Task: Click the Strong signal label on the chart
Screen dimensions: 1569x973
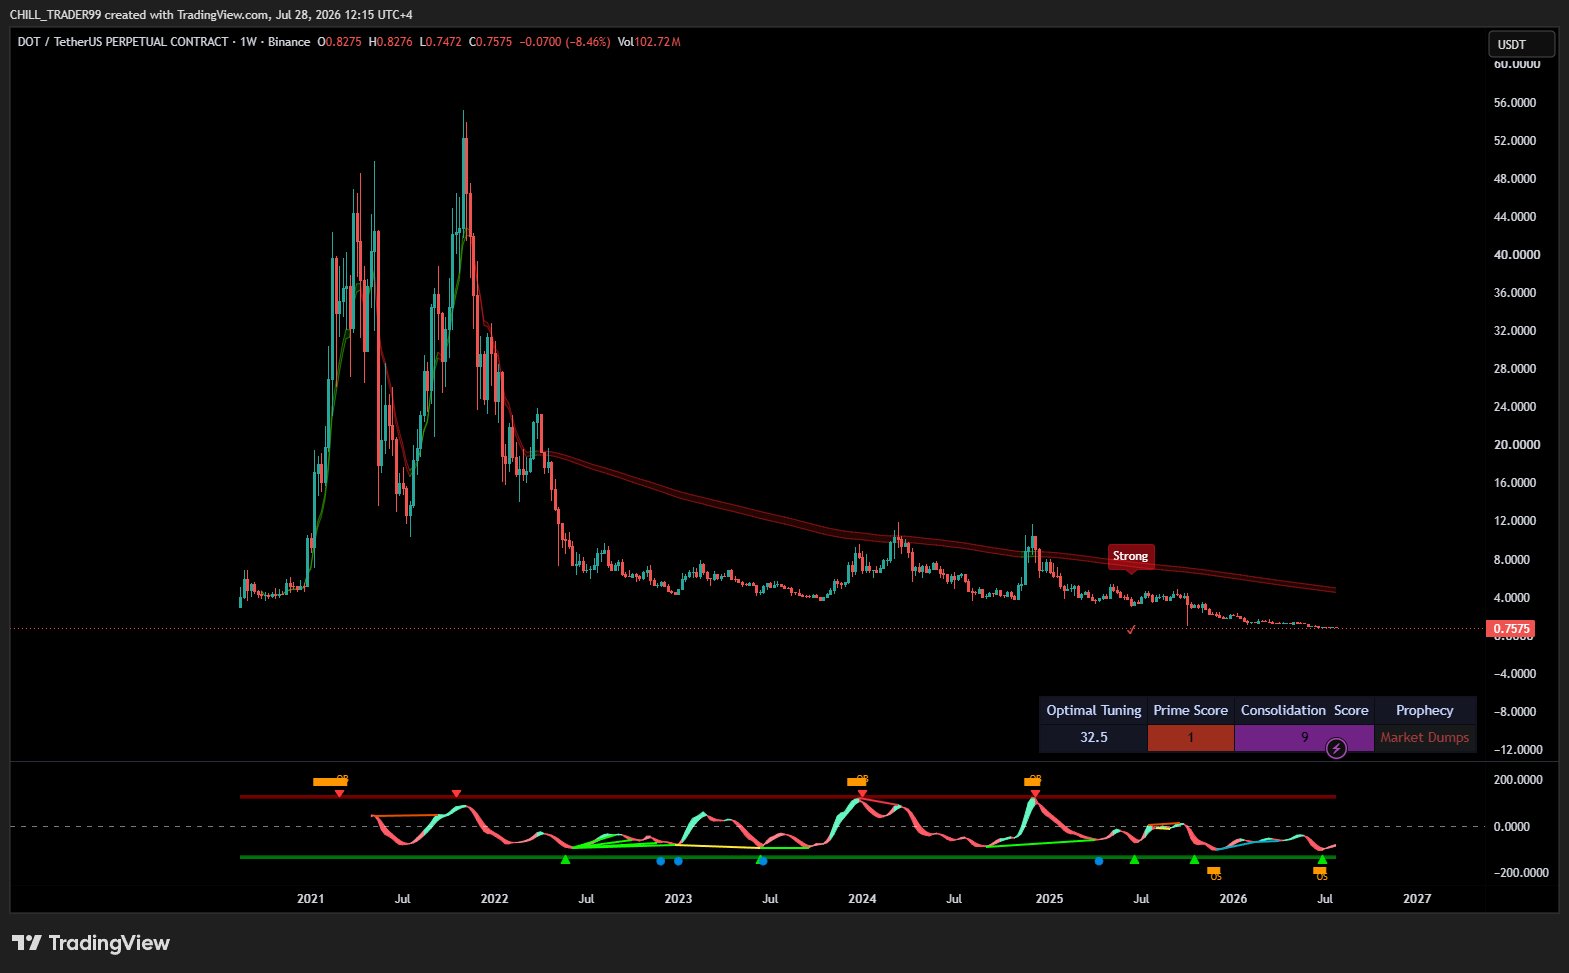Action: pos(1131,556)
